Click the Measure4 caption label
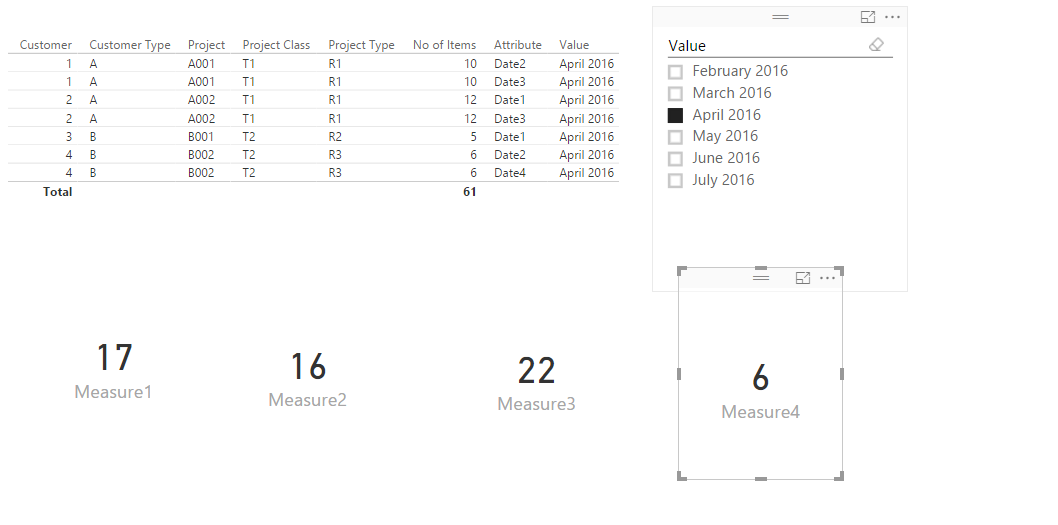This screenshot has height=525, width=1058. tap(760, 412)
